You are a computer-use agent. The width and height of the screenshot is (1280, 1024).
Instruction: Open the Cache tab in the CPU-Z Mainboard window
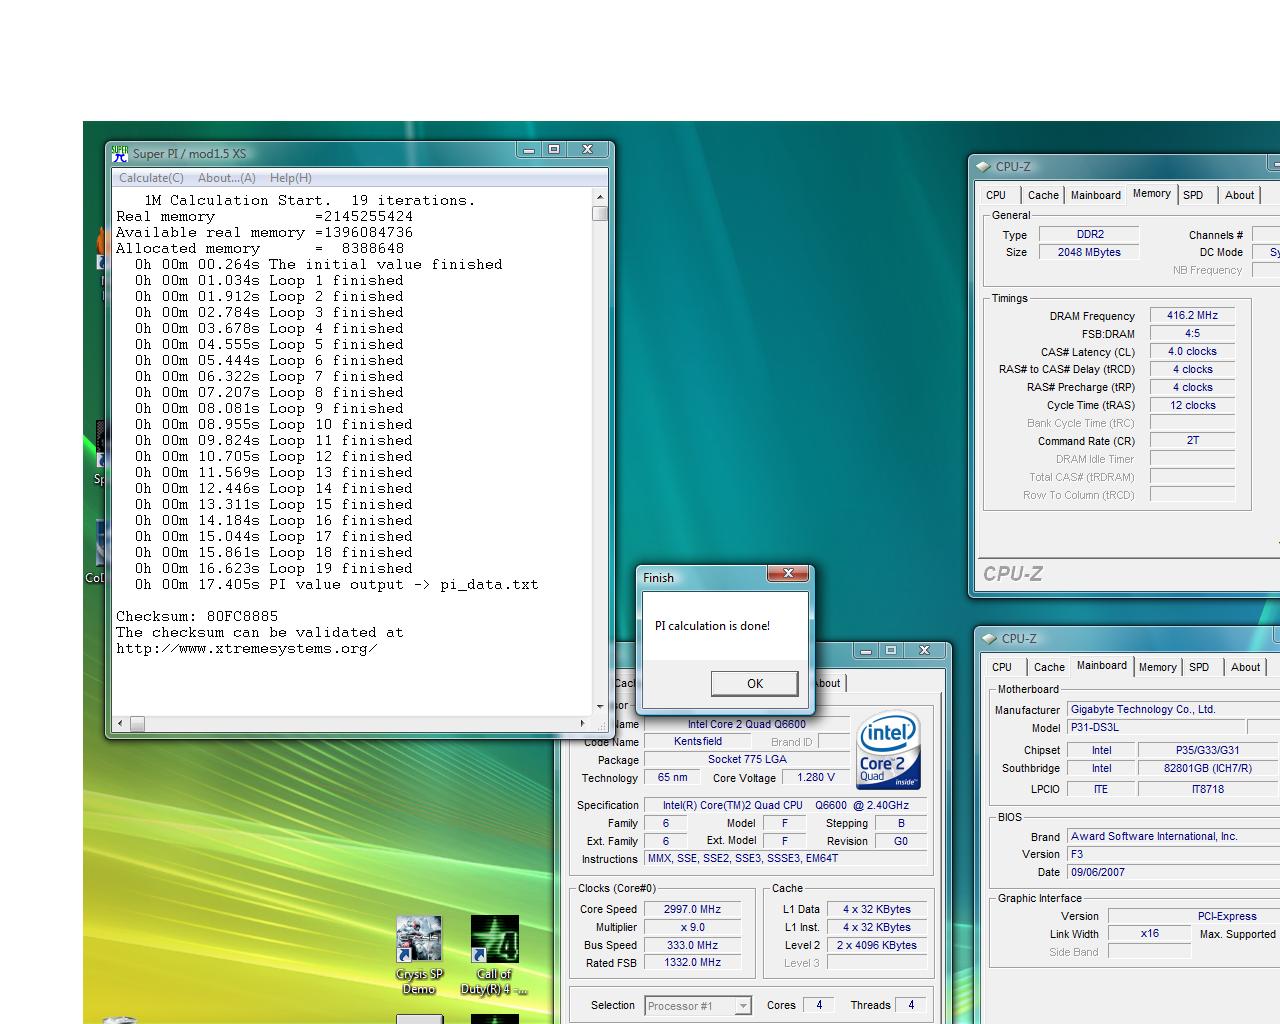(x=1049, y=667)
